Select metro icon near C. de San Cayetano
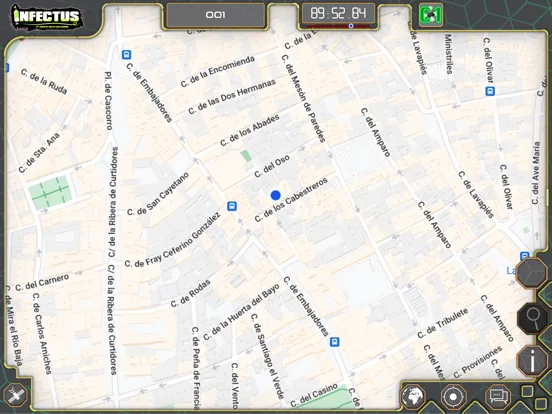Screen dimensions: 552x414 pyautogui.click(x=232, y=206)
